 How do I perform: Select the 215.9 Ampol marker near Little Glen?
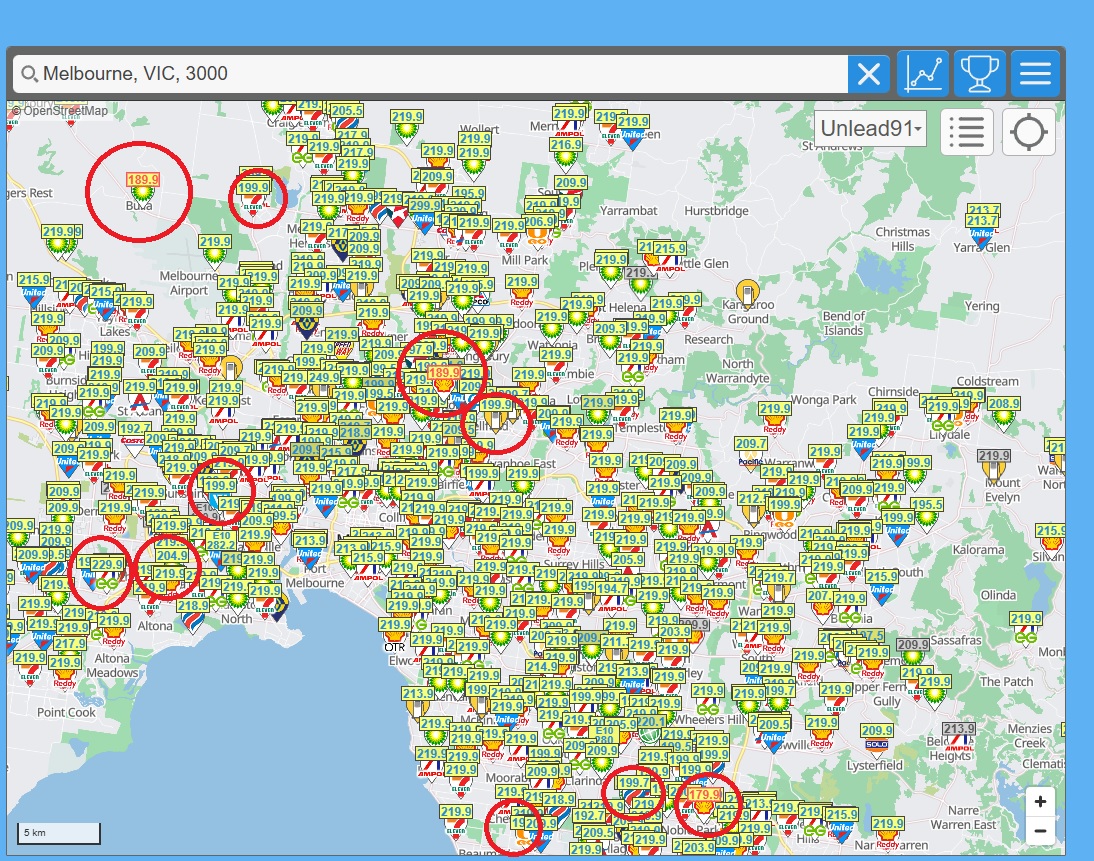tap(670, 256)
